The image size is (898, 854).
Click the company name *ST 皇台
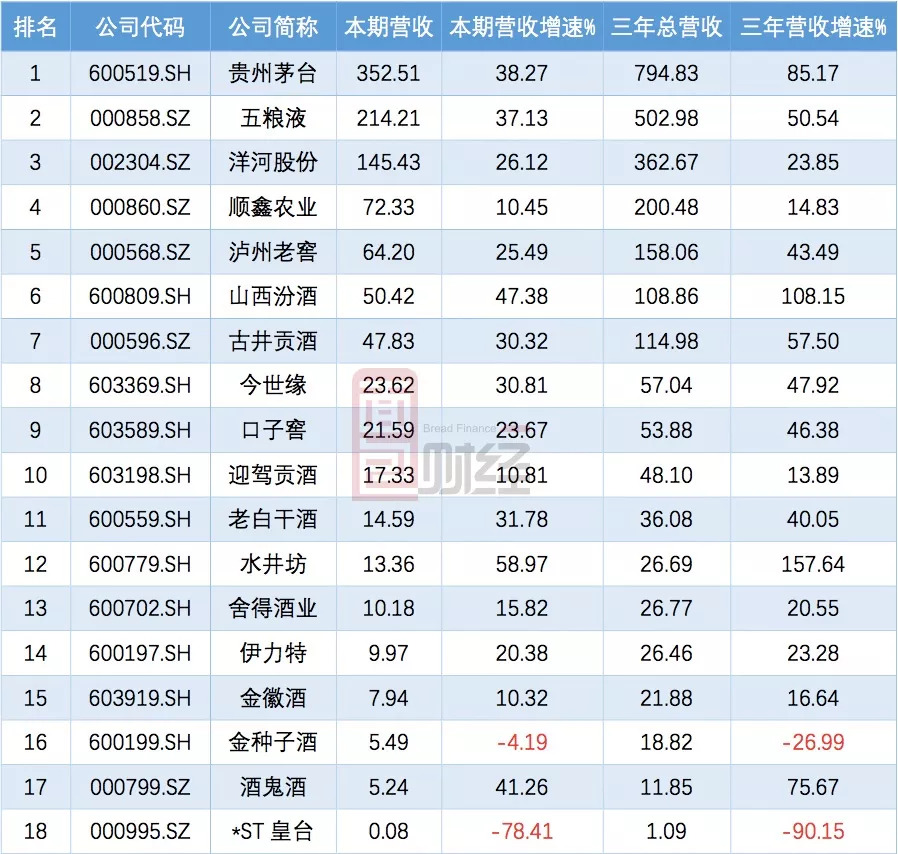[273, 831]
